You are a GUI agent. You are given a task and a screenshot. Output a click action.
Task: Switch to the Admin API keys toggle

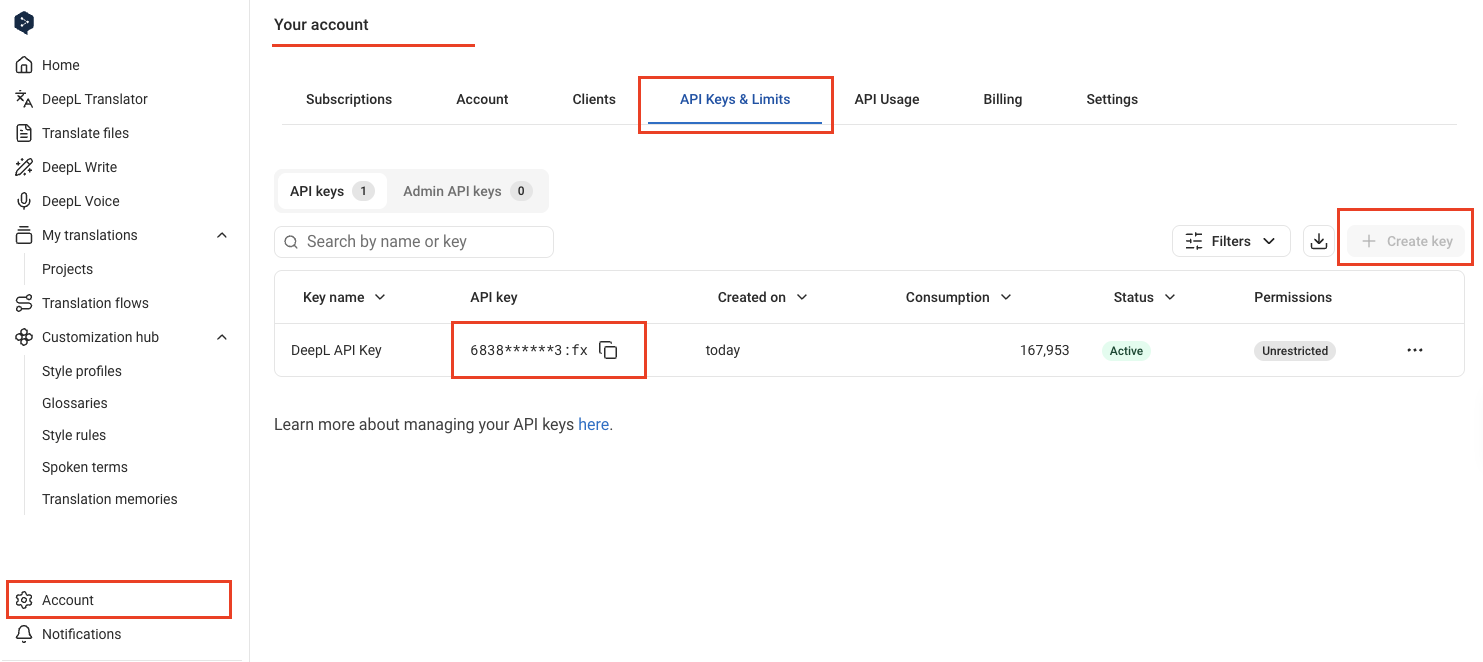pyautogui.click(x=467, y=191)
